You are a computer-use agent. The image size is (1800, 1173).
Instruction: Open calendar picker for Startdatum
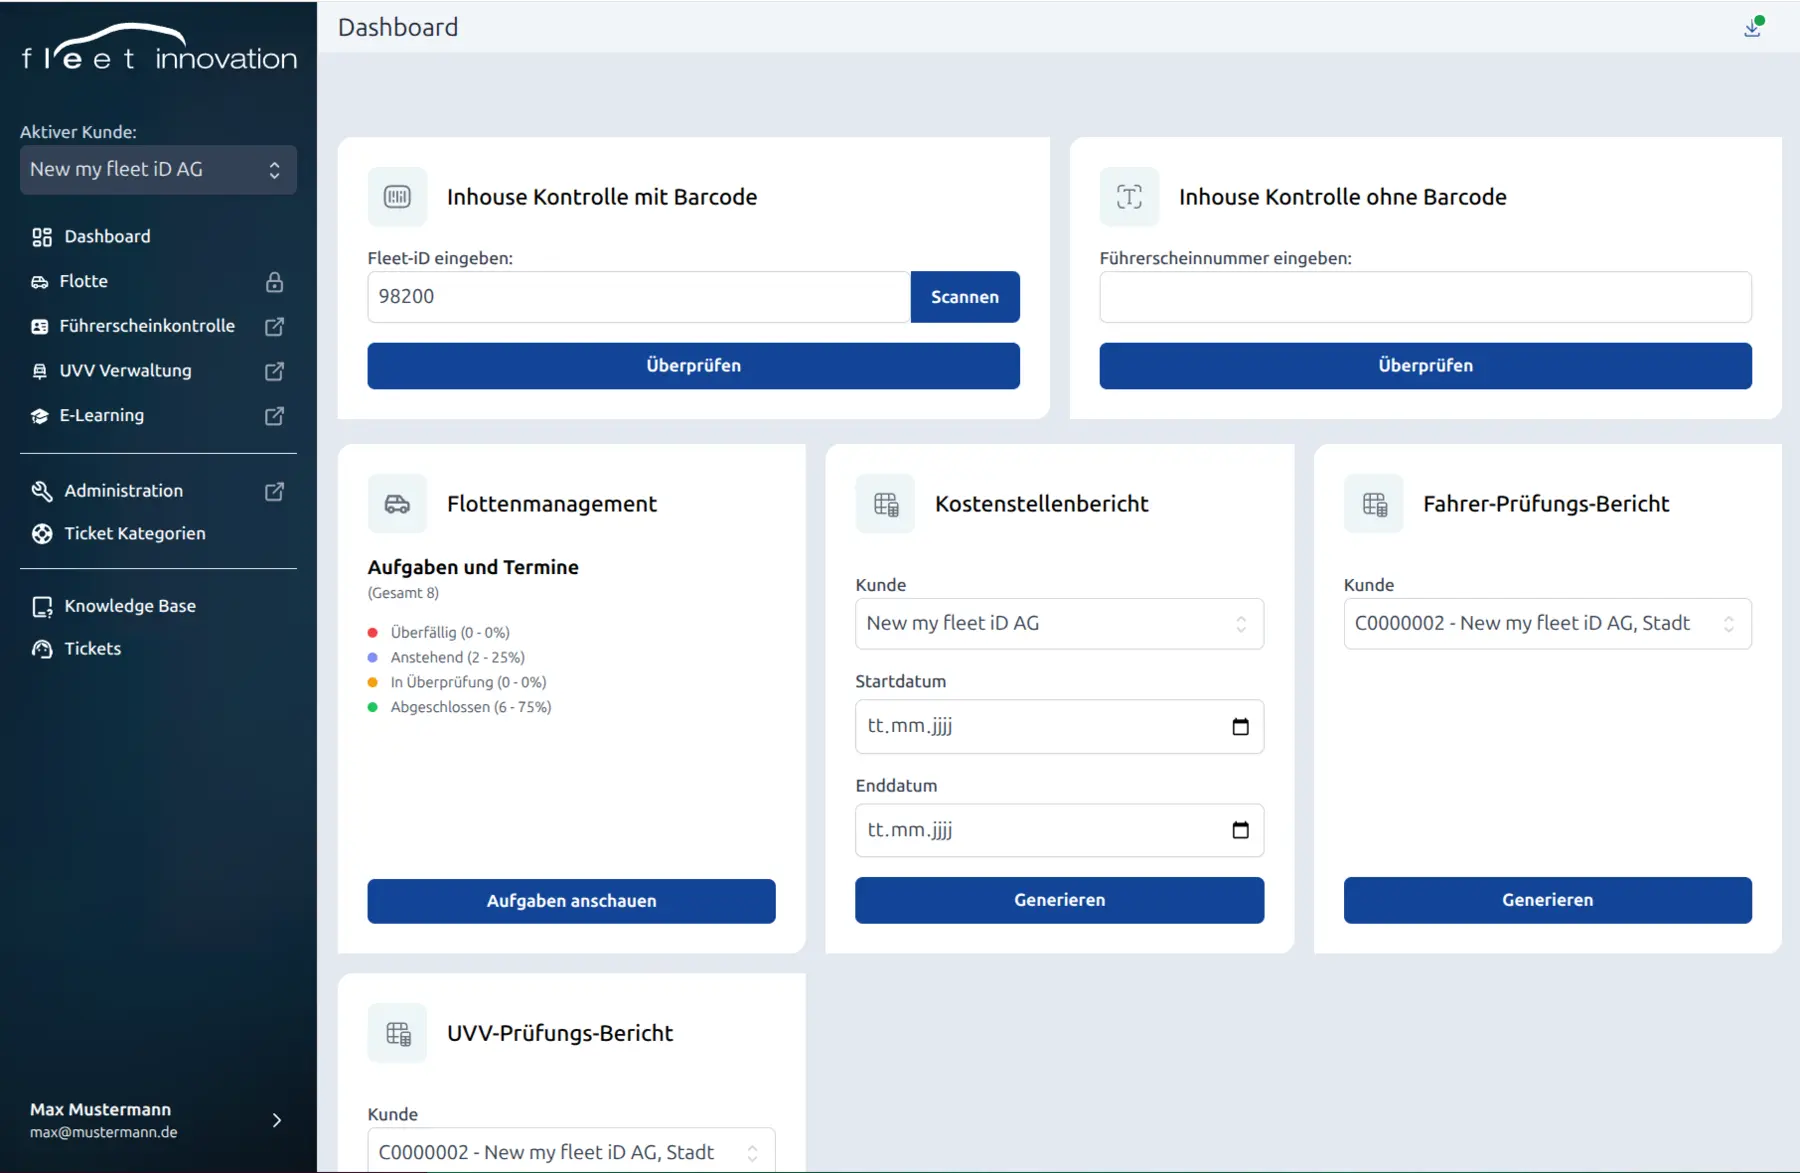[1240, 727]
